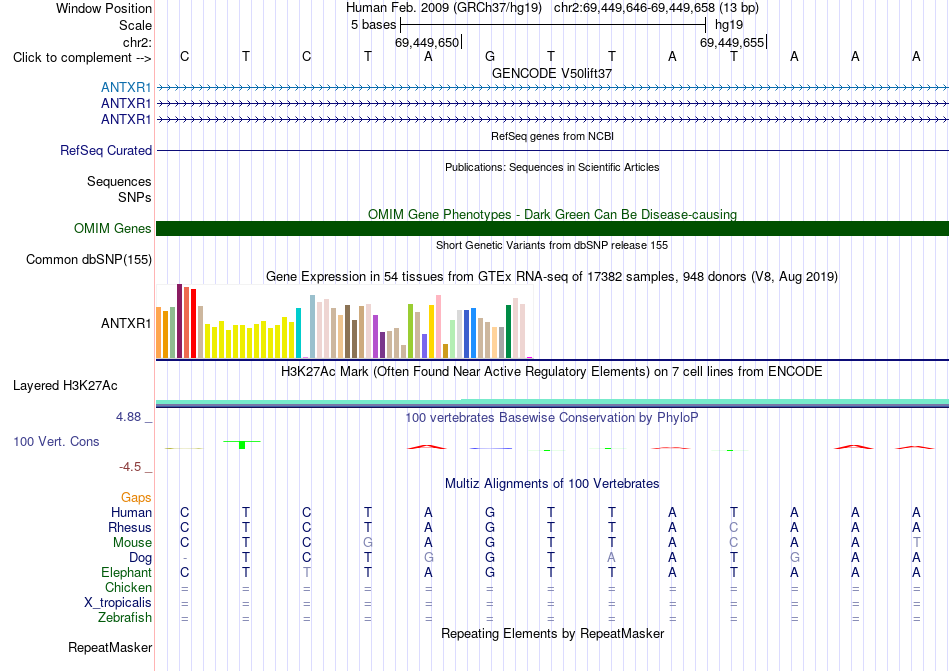Click the 4.88 conservation scale value
950x671 pixels.
(x=128, y=417)
